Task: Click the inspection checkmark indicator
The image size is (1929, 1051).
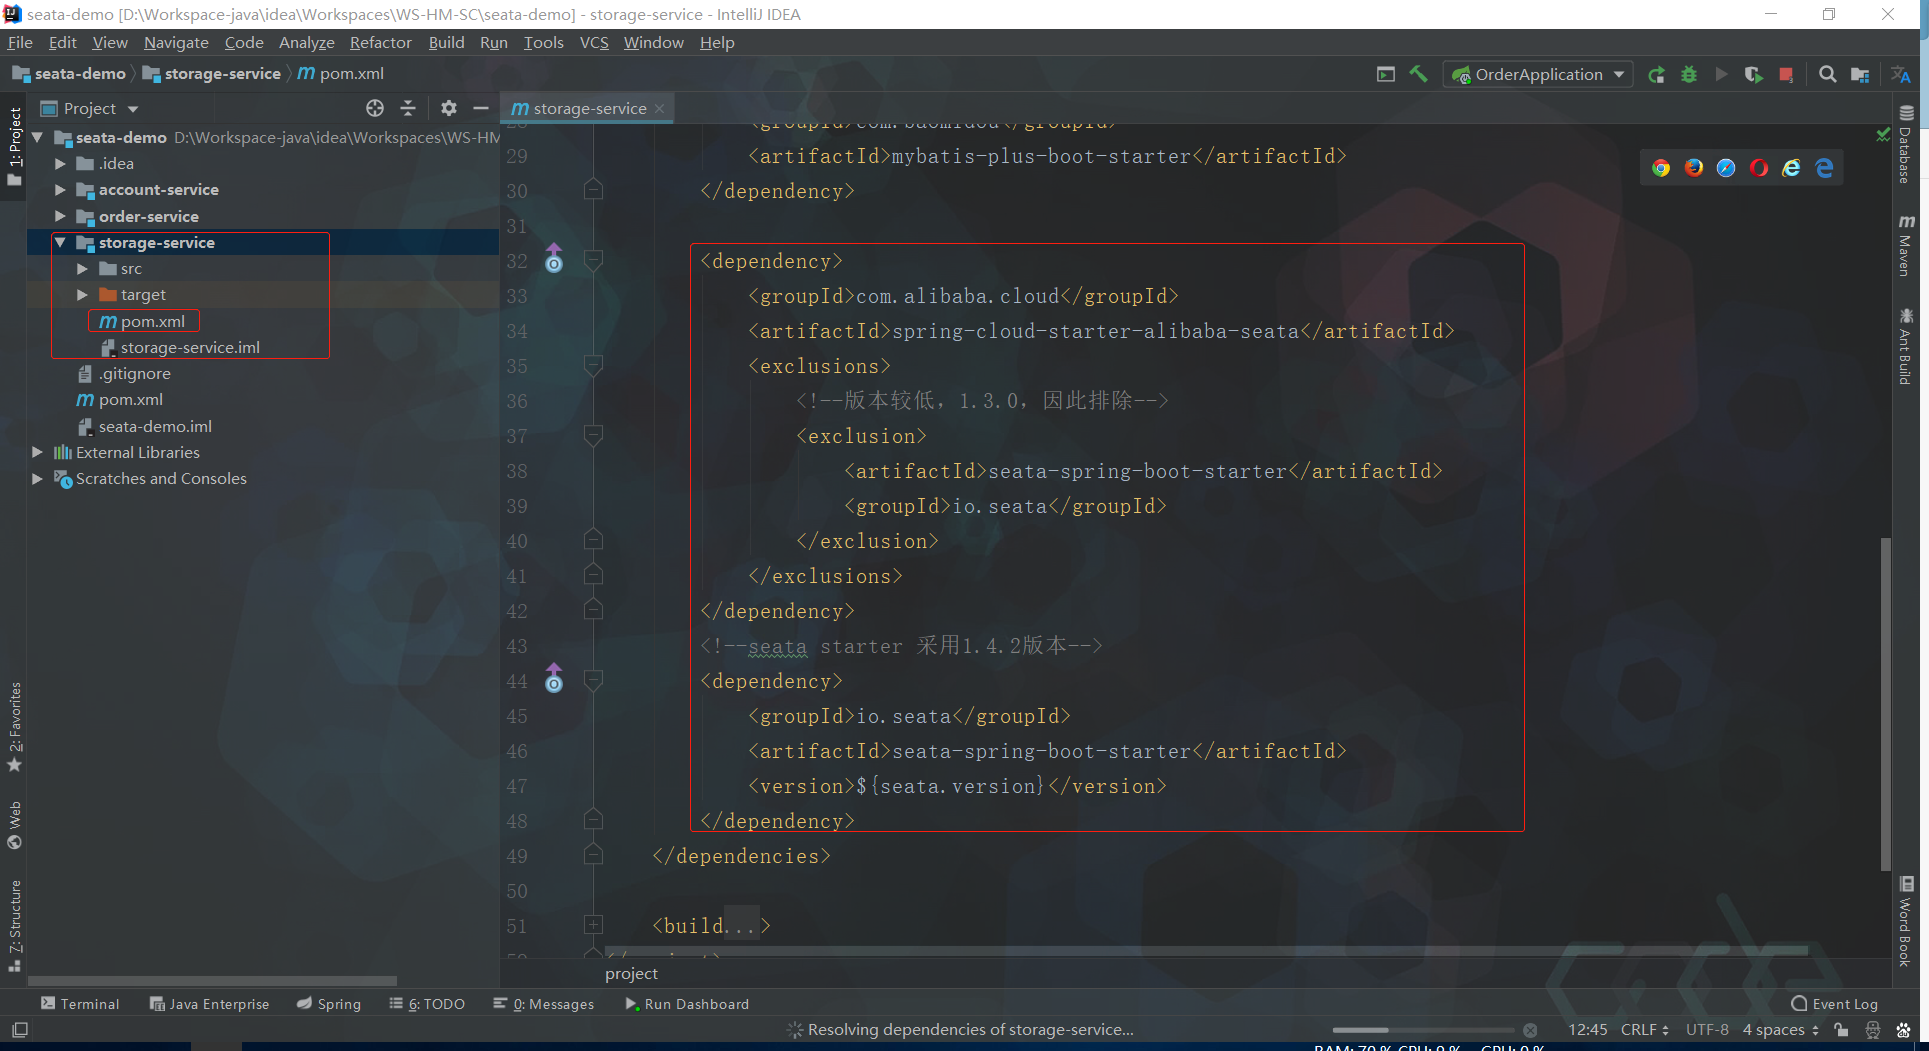Action: pyautogui.click(x=1883, y=134)
